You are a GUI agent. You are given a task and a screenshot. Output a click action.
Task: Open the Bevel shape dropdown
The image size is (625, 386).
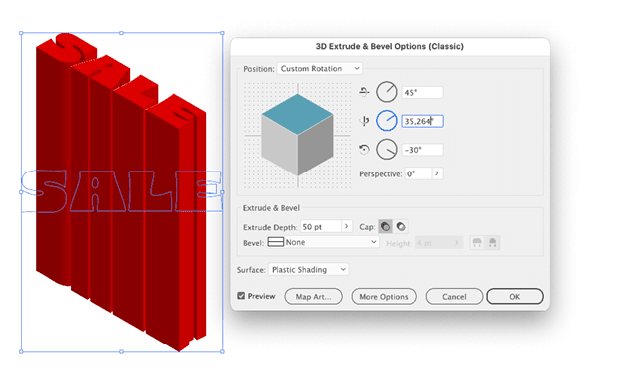322,242
